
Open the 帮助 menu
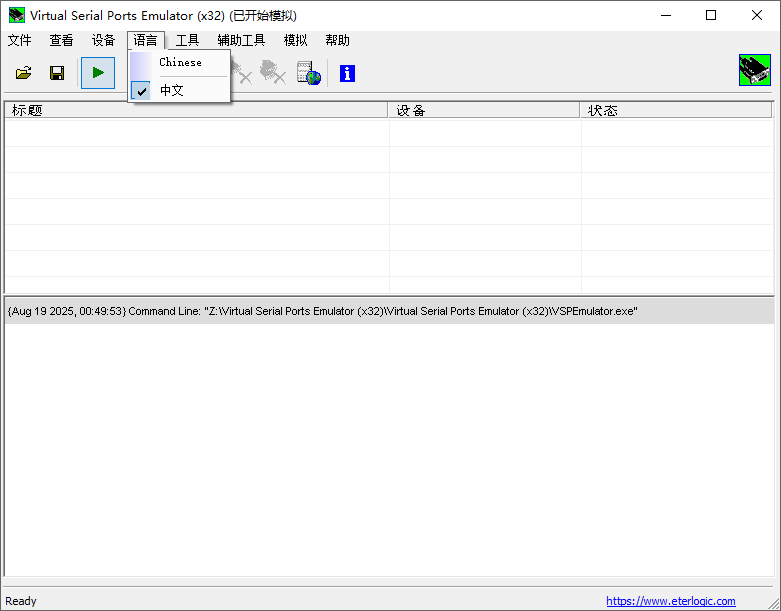(x=337, y=40)
